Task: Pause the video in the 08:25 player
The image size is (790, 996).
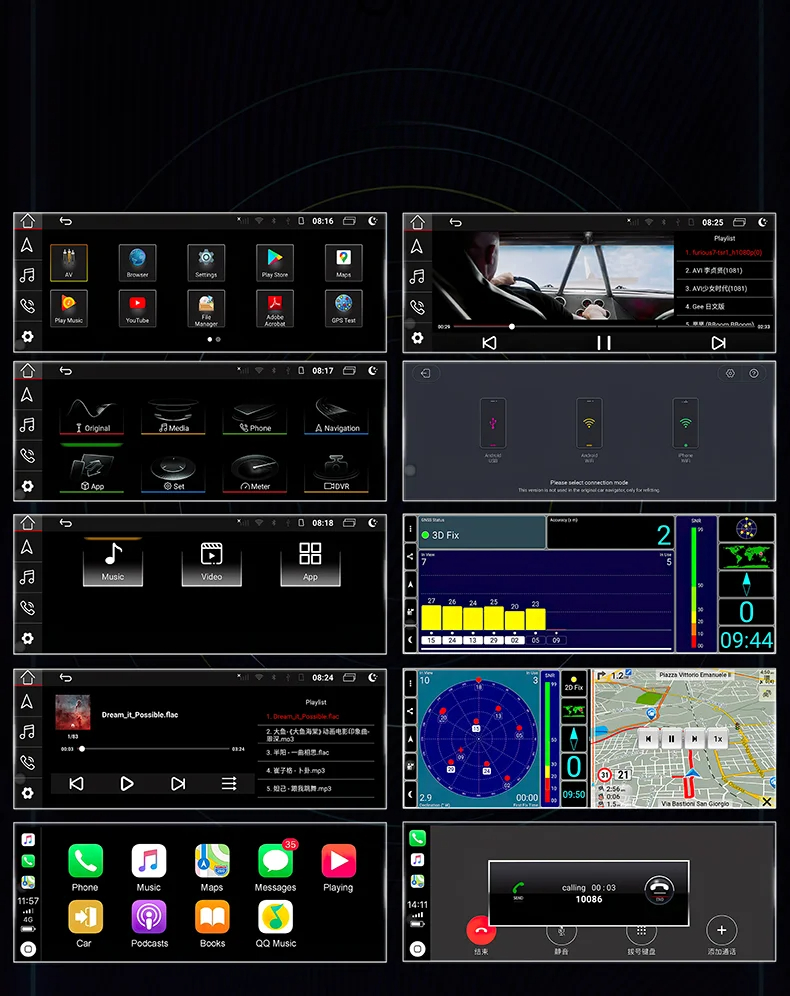Action: coord(603,343)
